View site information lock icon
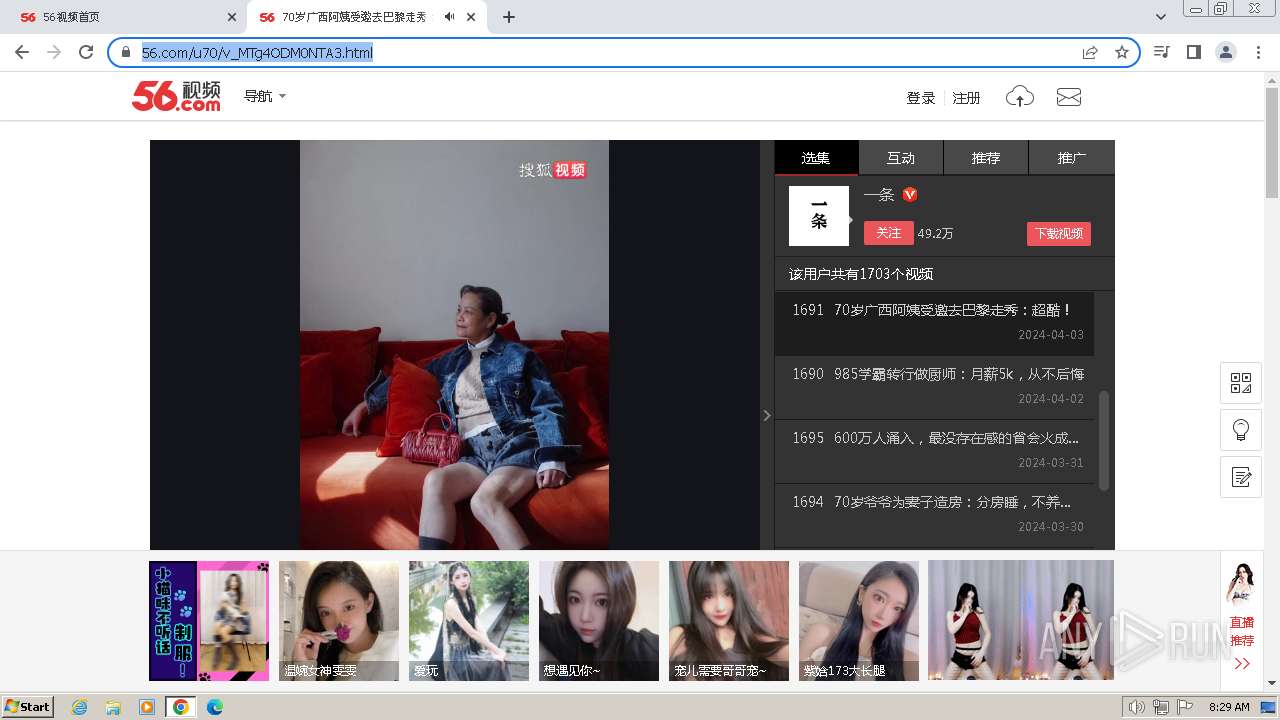 point(126,52)
